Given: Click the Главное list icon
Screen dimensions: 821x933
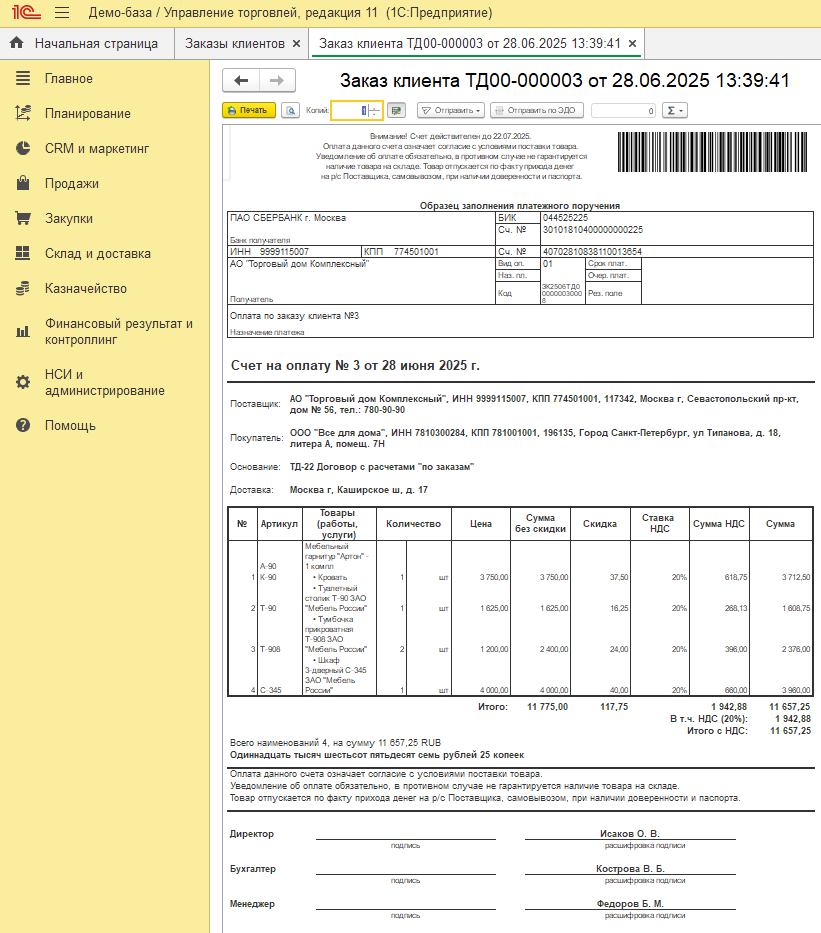Looking at the screenshot, I should point(23,78).
